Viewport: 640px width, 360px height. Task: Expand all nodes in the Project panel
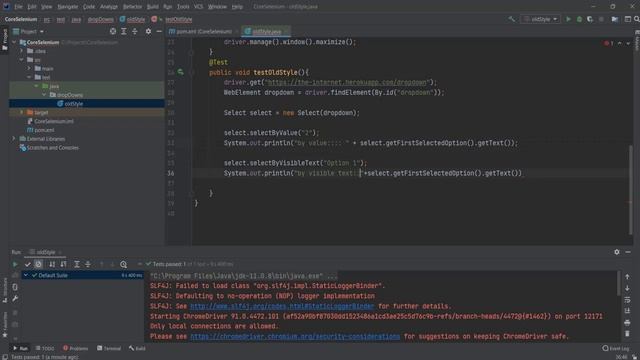[x=124, y=31]
